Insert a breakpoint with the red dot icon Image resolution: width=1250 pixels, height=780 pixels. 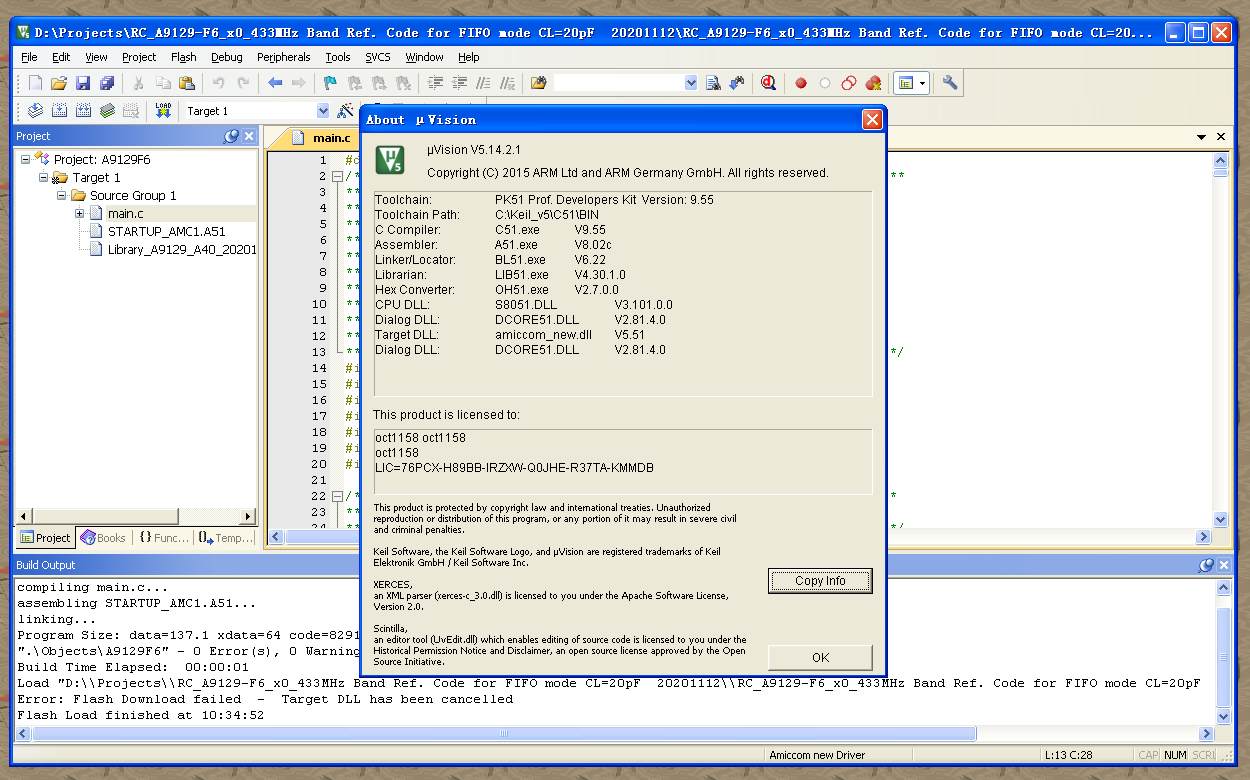[801, 83]
